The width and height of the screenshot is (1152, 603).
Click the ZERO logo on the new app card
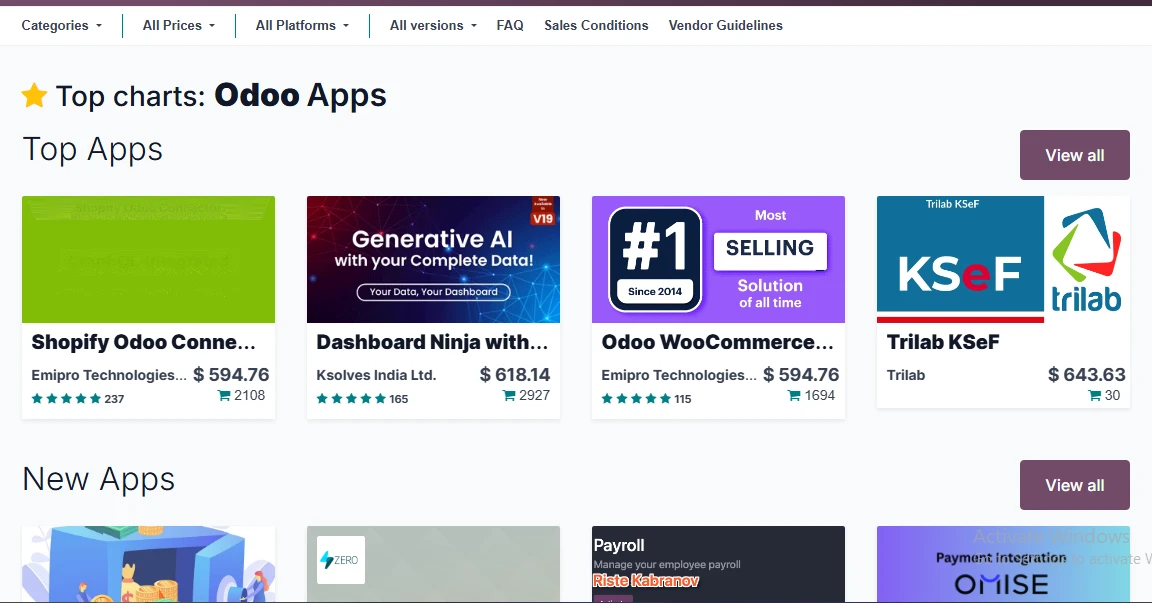point(340,560)
